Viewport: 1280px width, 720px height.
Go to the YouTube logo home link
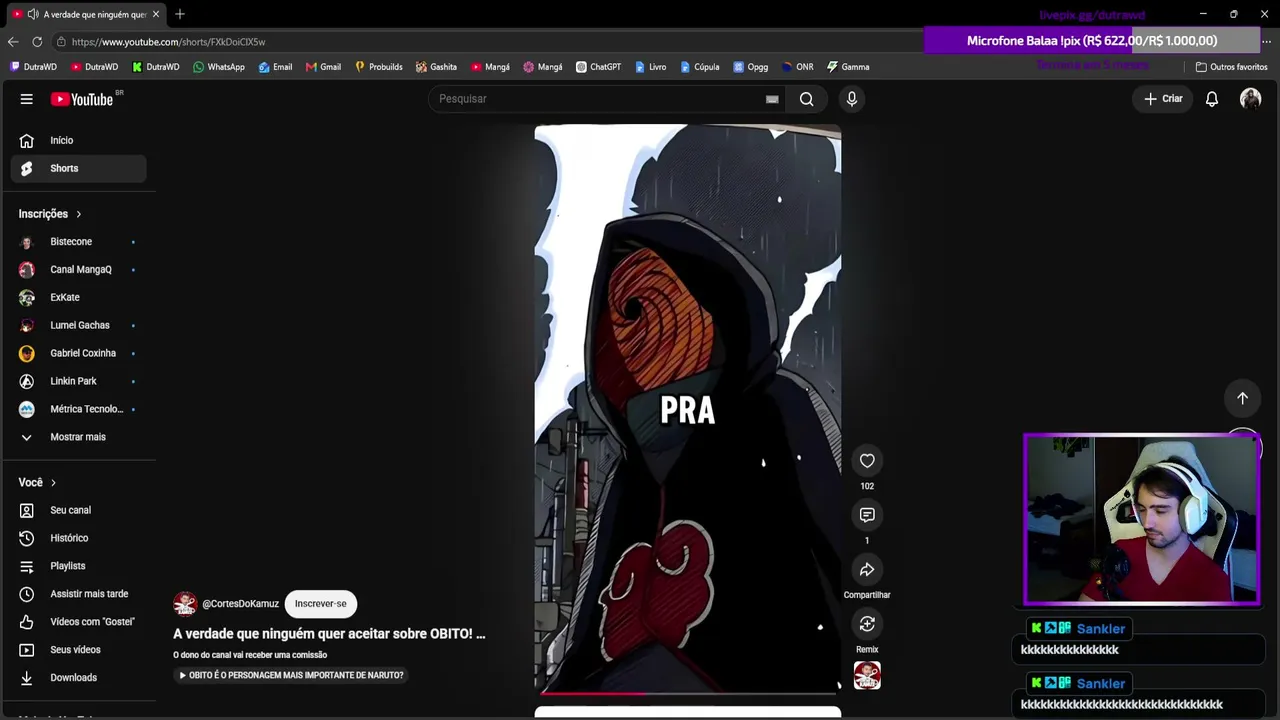point(82,99)
